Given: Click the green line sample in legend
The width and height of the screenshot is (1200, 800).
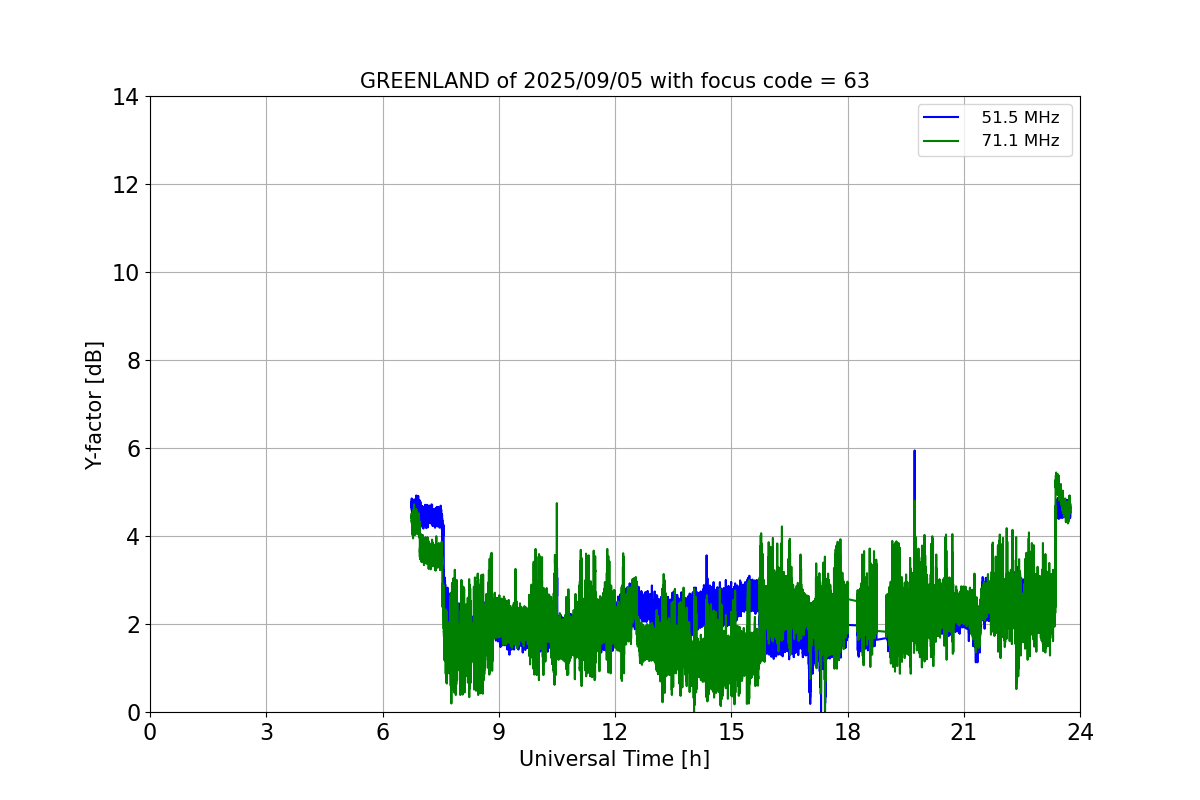Looking at the screenshot, I should [x=943, y=141].
